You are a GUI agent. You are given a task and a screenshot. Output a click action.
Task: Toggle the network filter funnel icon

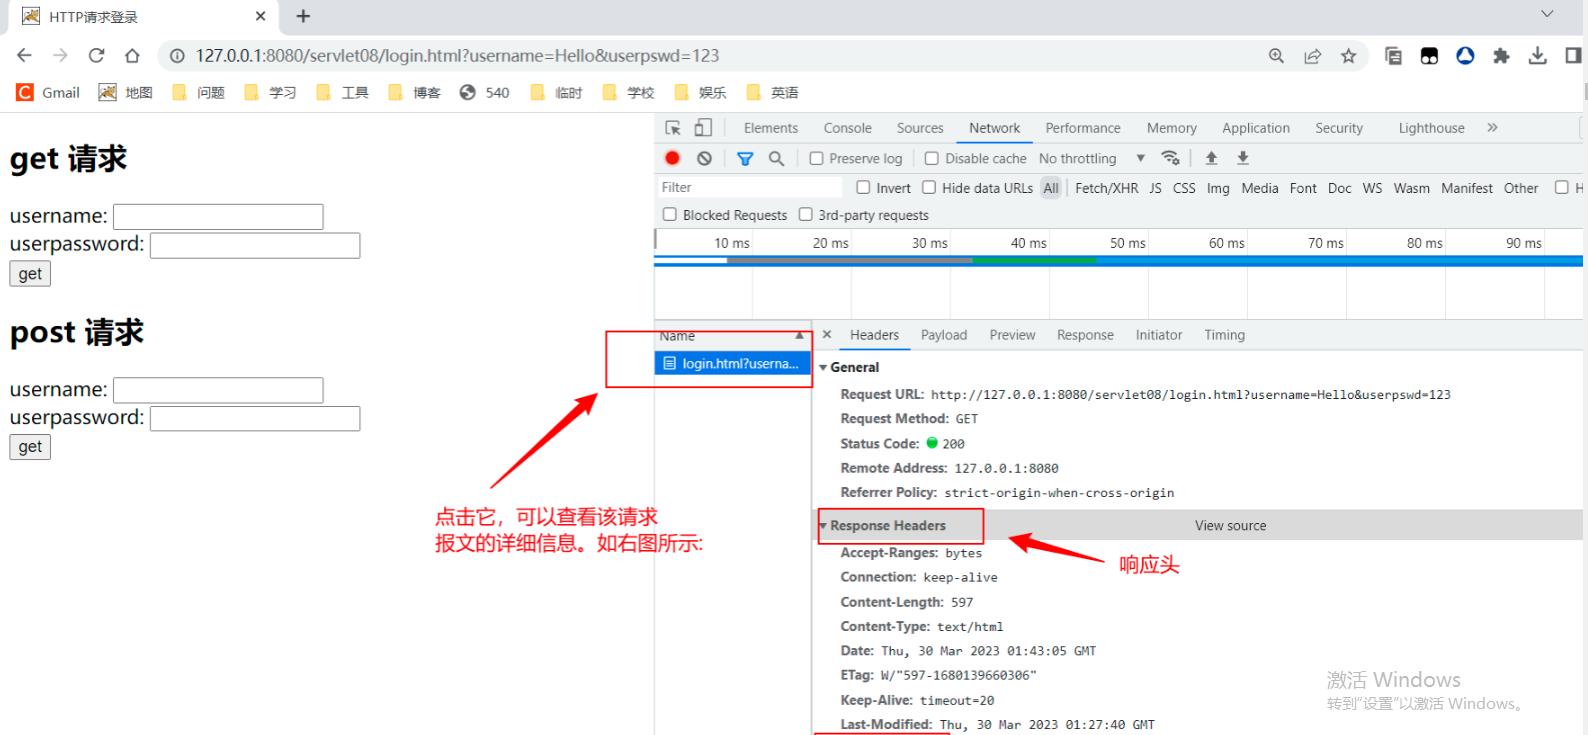745,158
